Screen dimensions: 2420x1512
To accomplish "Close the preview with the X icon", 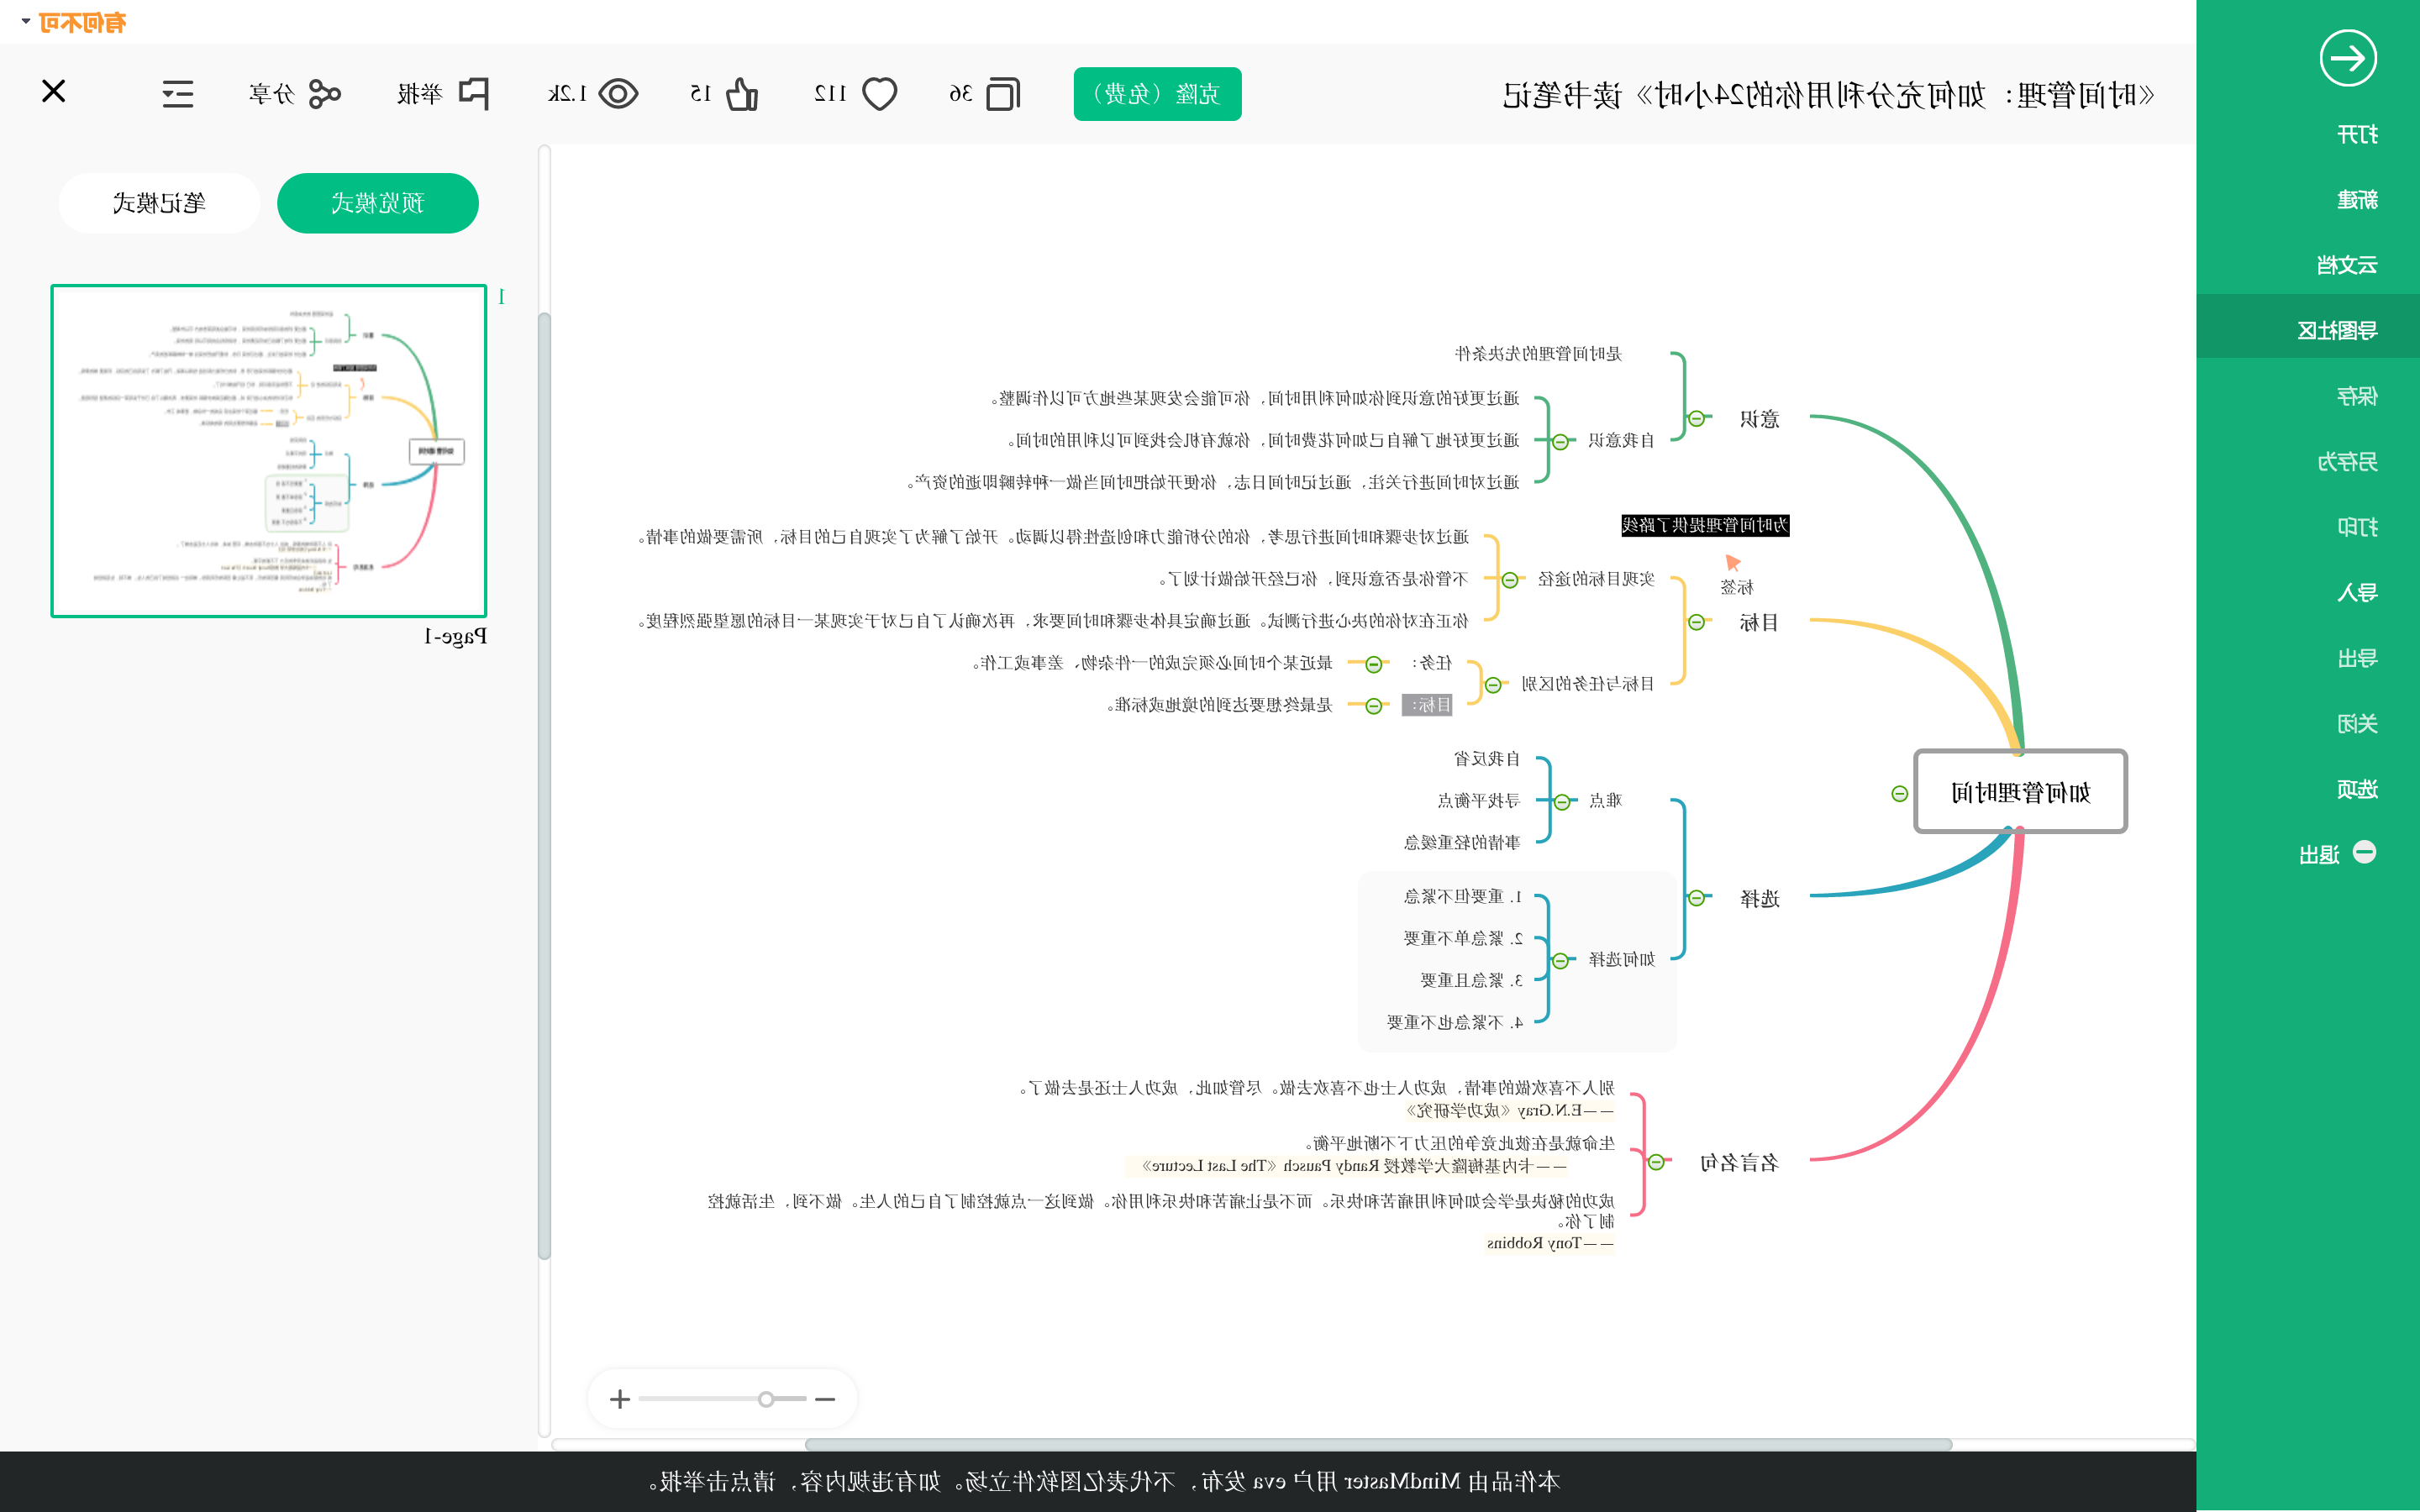I will [54, 91].
